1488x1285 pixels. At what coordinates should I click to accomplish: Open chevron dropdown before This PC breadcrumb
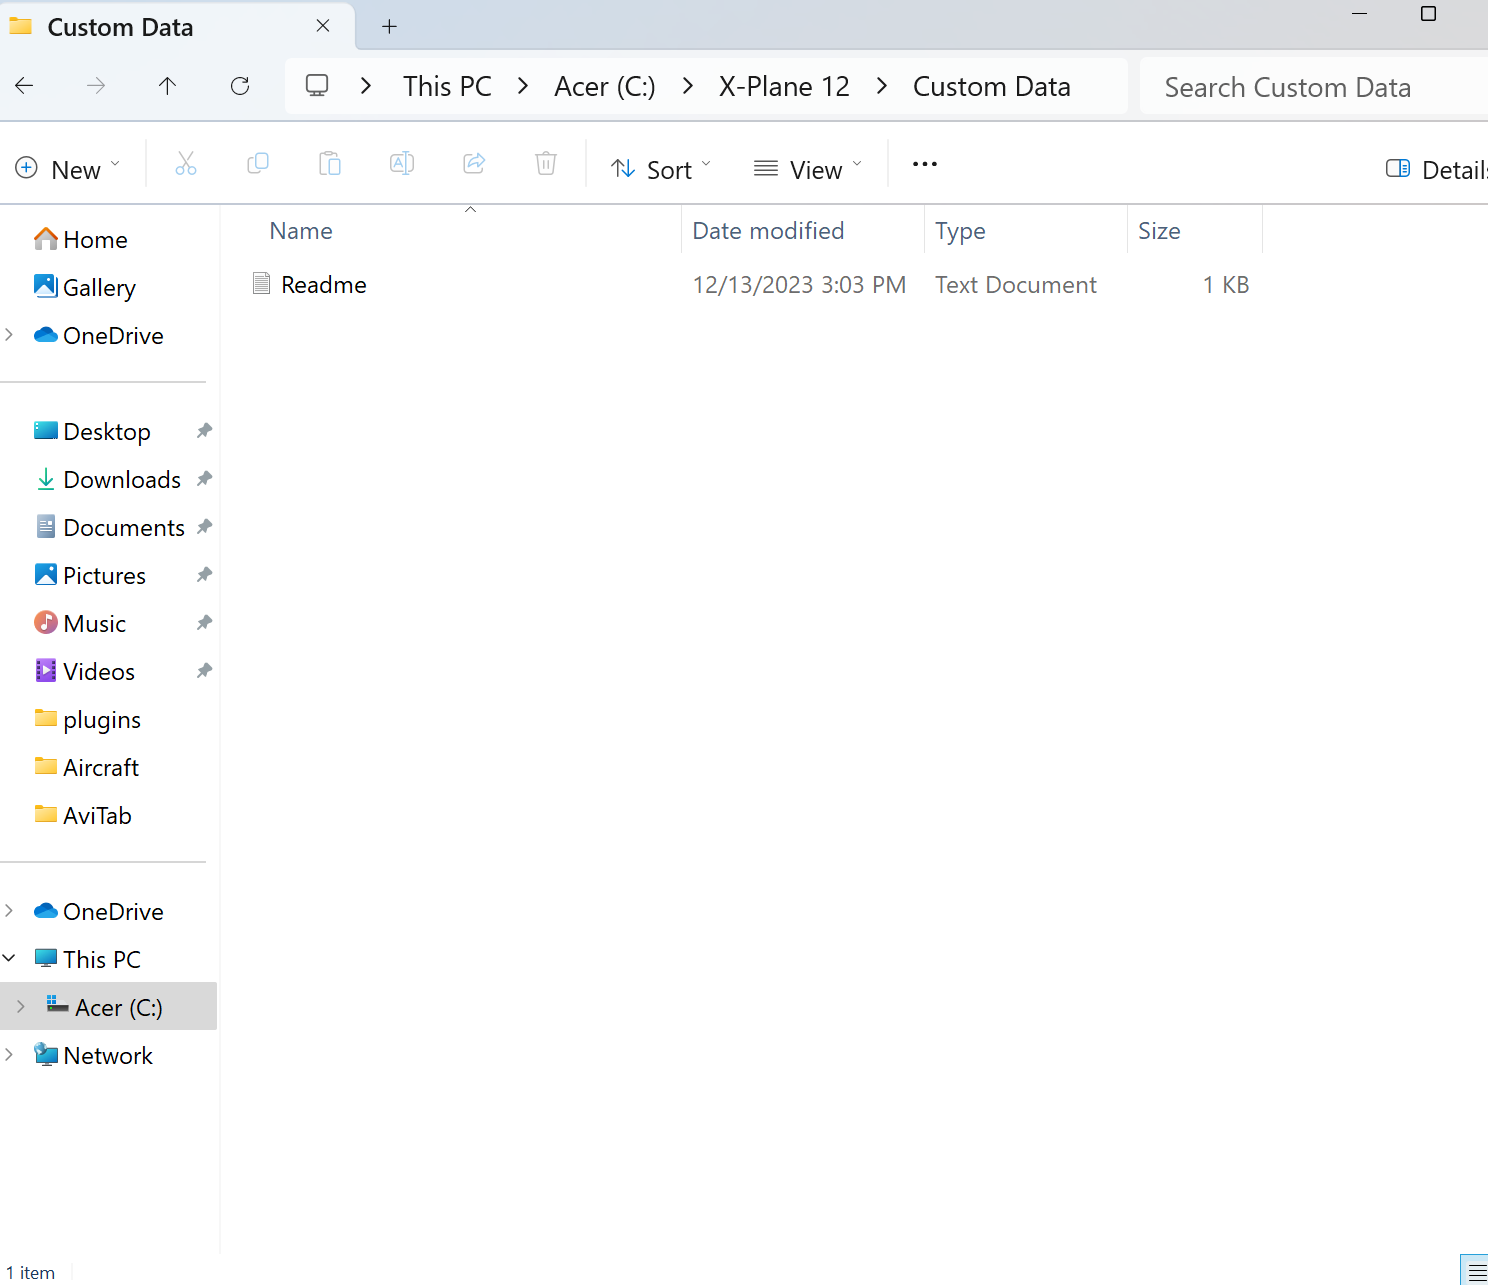(366, 86)
